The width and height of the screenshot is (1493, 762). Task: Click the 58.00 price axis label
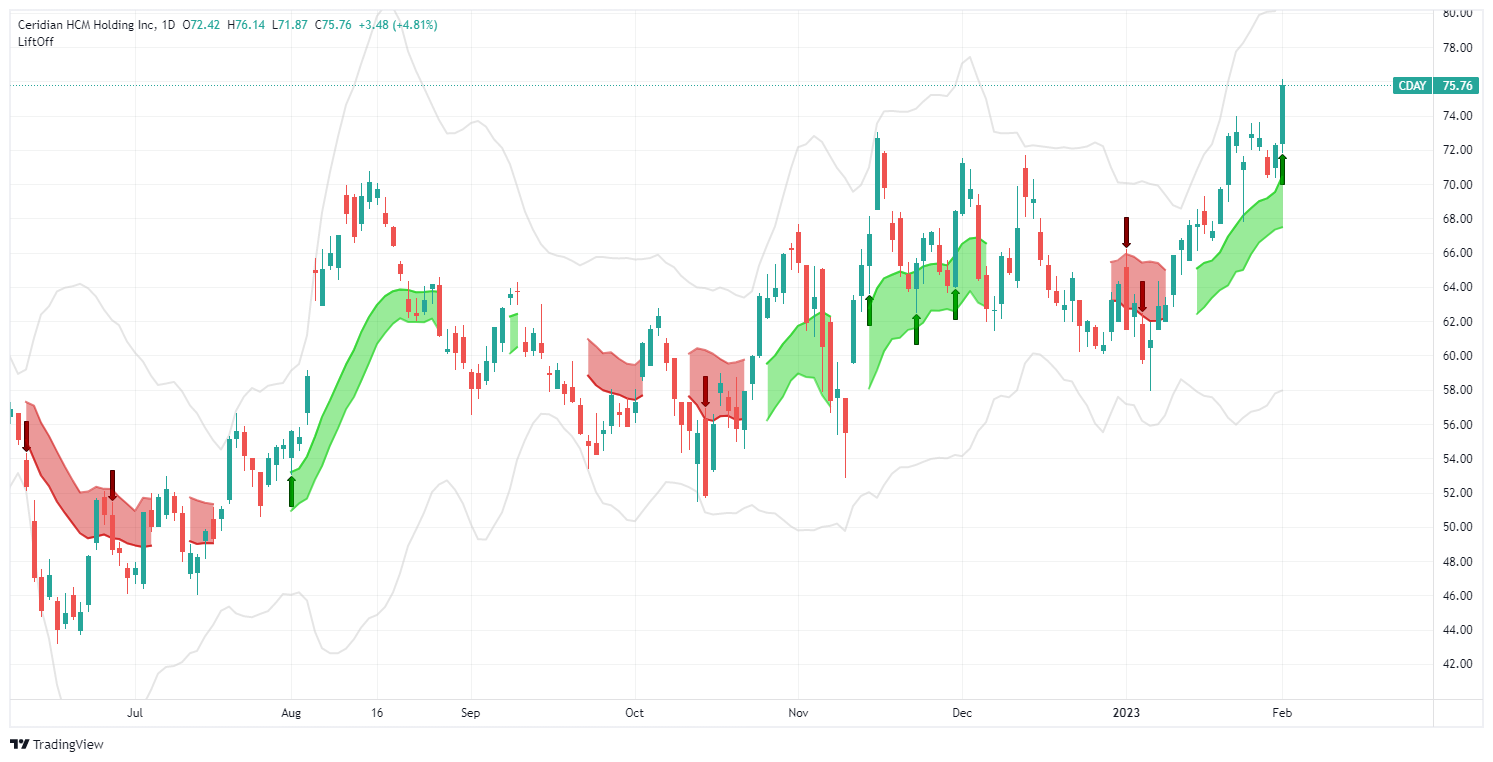tap(1455, 390)
